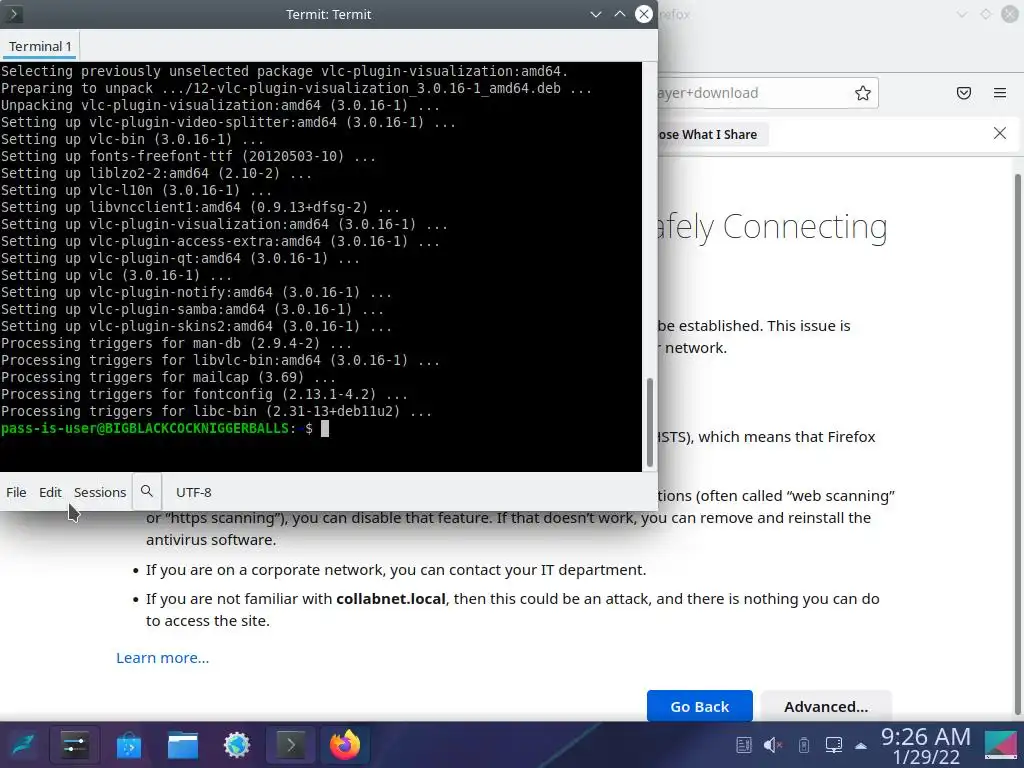Close the Termit terminal window
1024x768 pixels.
click(x=644, y=14)
